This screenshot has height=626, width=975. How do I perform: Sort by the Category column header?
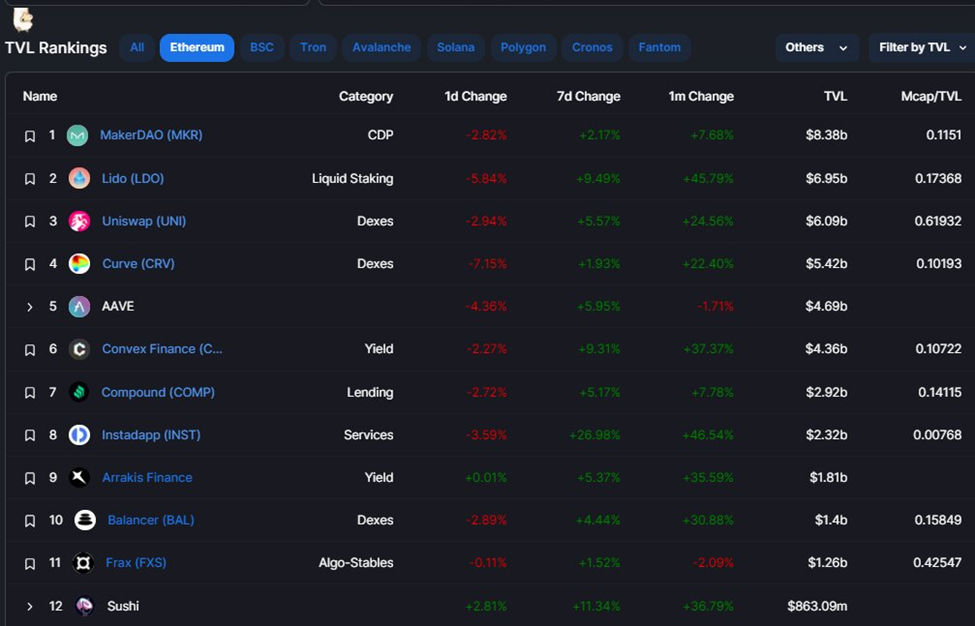(x=366, y=96)
